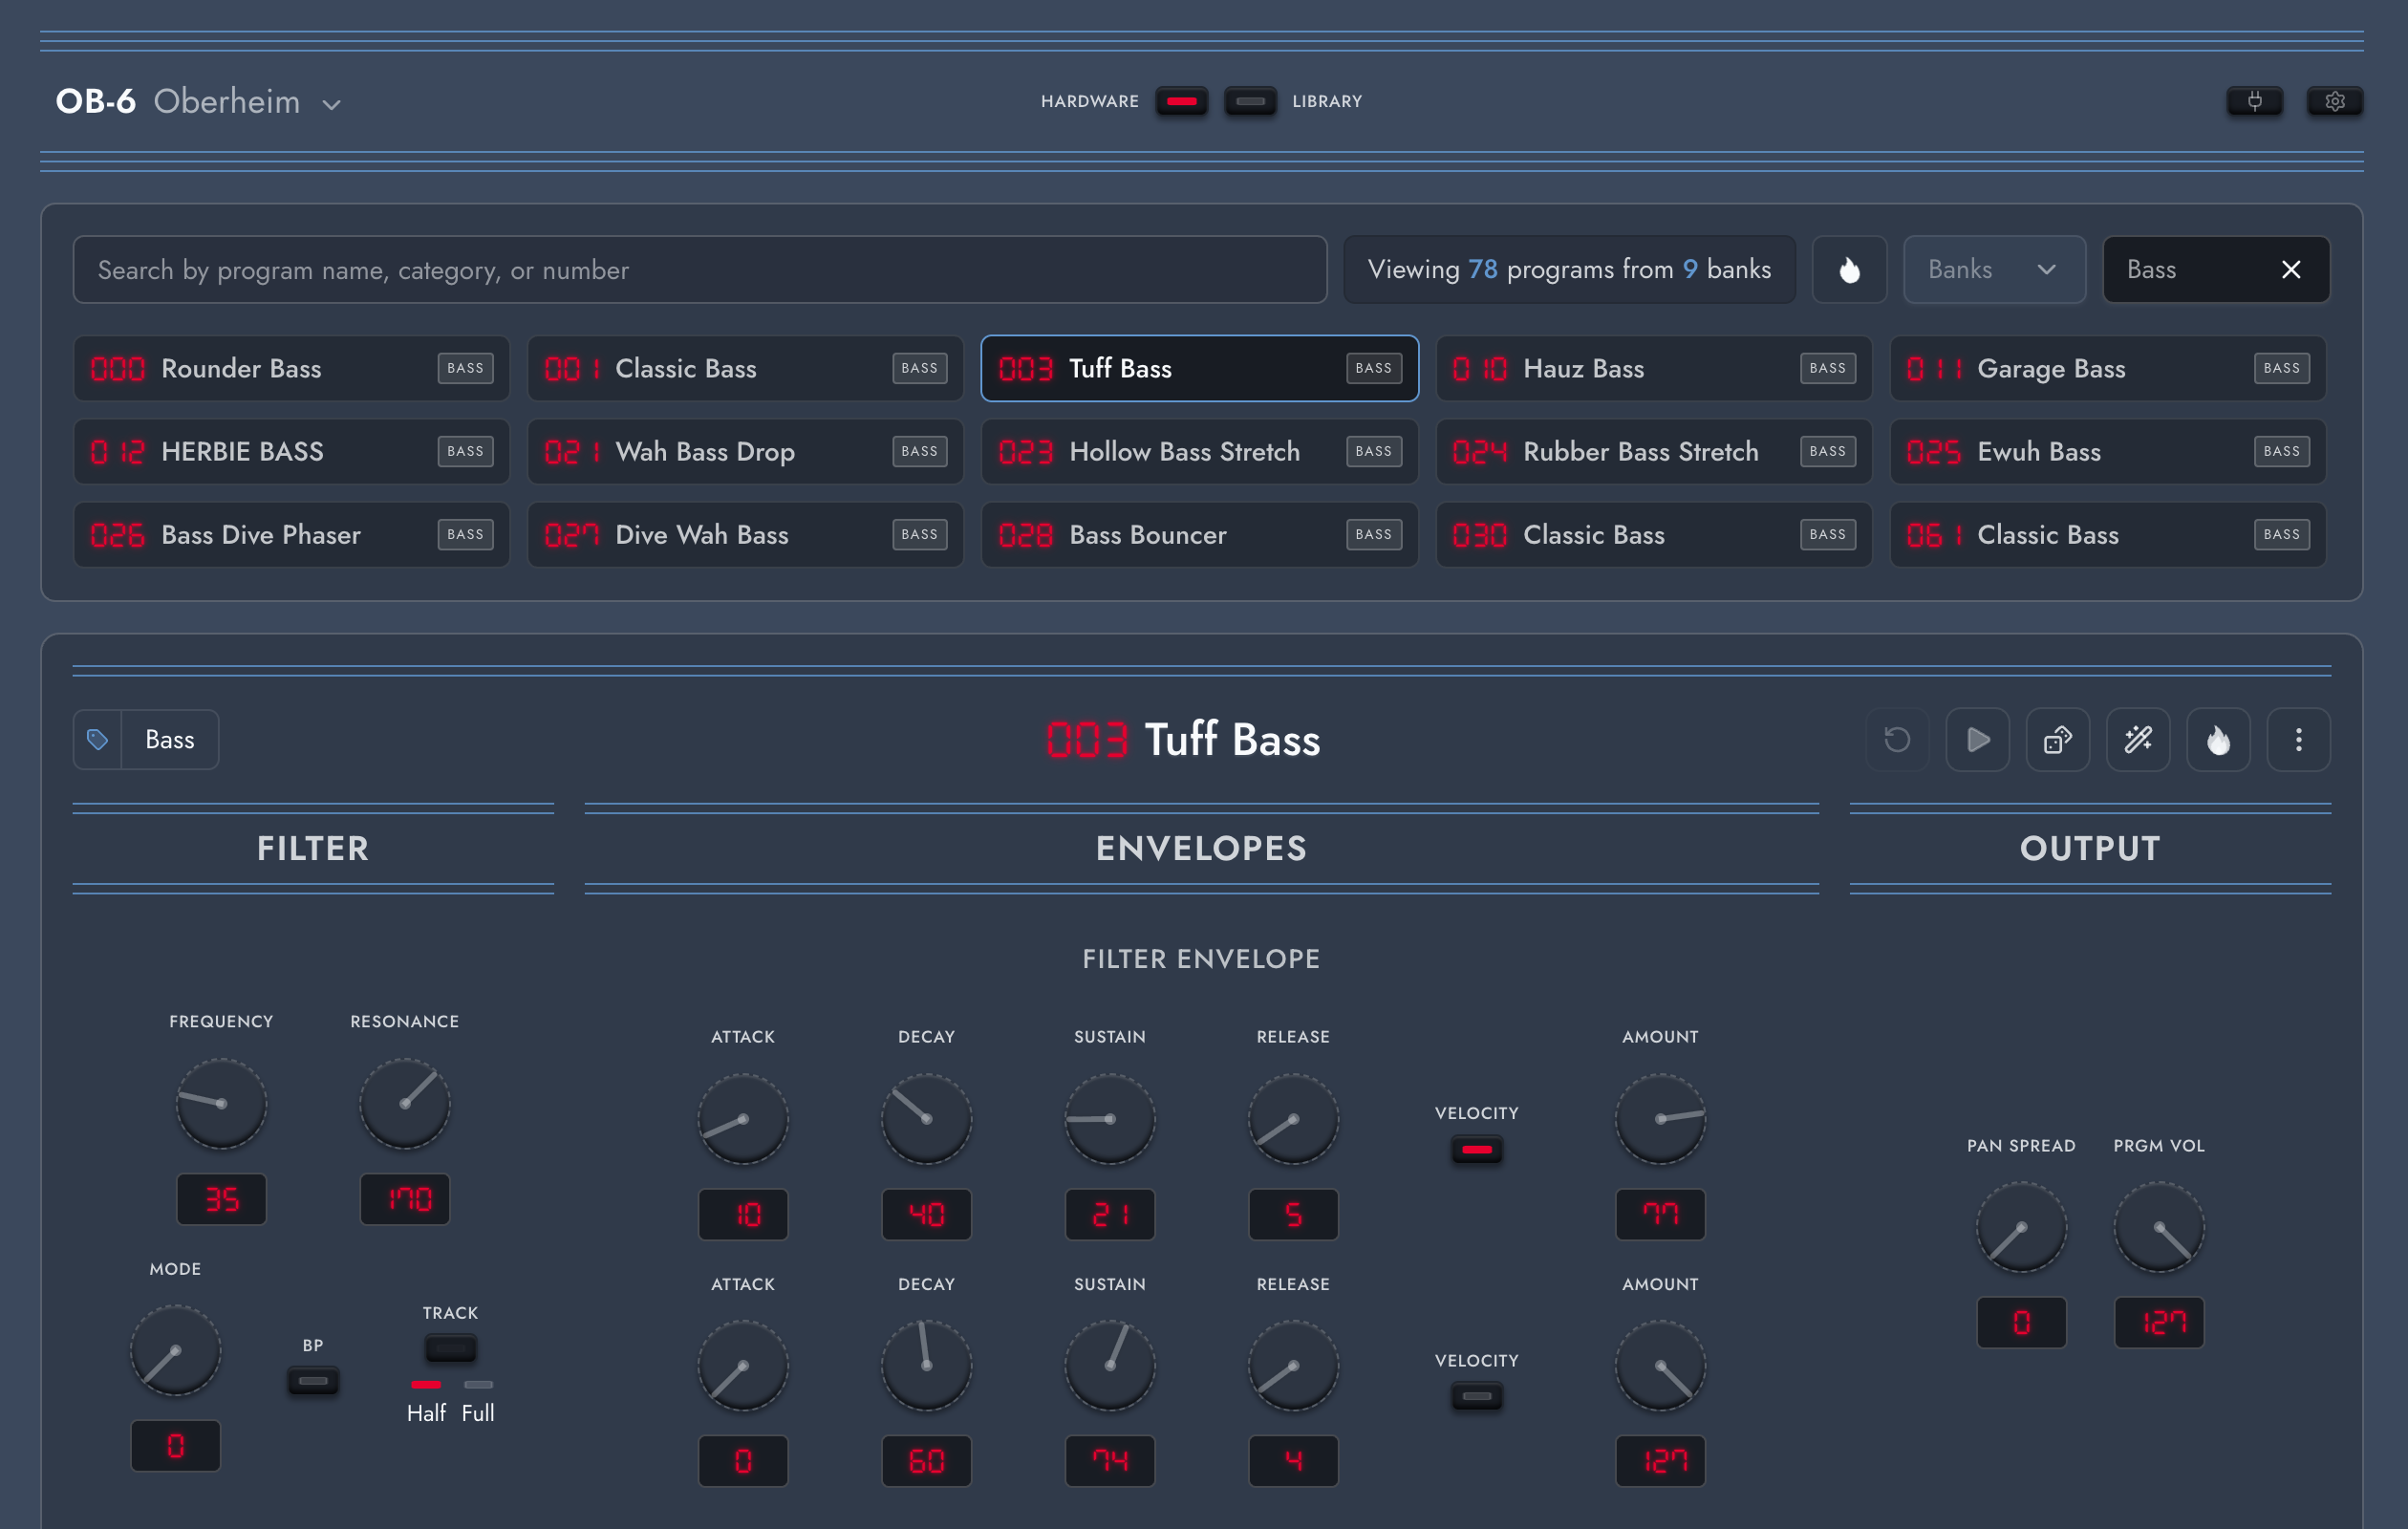Screen dimensions: 2408x1529
Task: Toggle filter envelope VELOCITY switch
Action: click(1476, 1149)
